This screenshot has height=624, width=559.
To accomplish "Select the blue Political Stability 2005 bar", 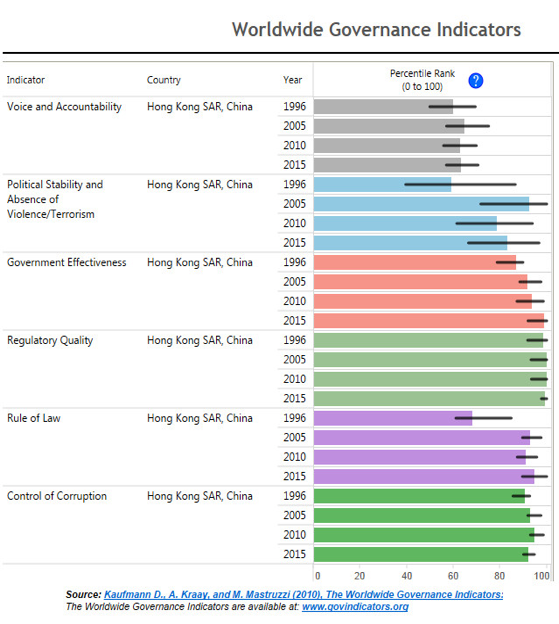I will pos(421,204).
